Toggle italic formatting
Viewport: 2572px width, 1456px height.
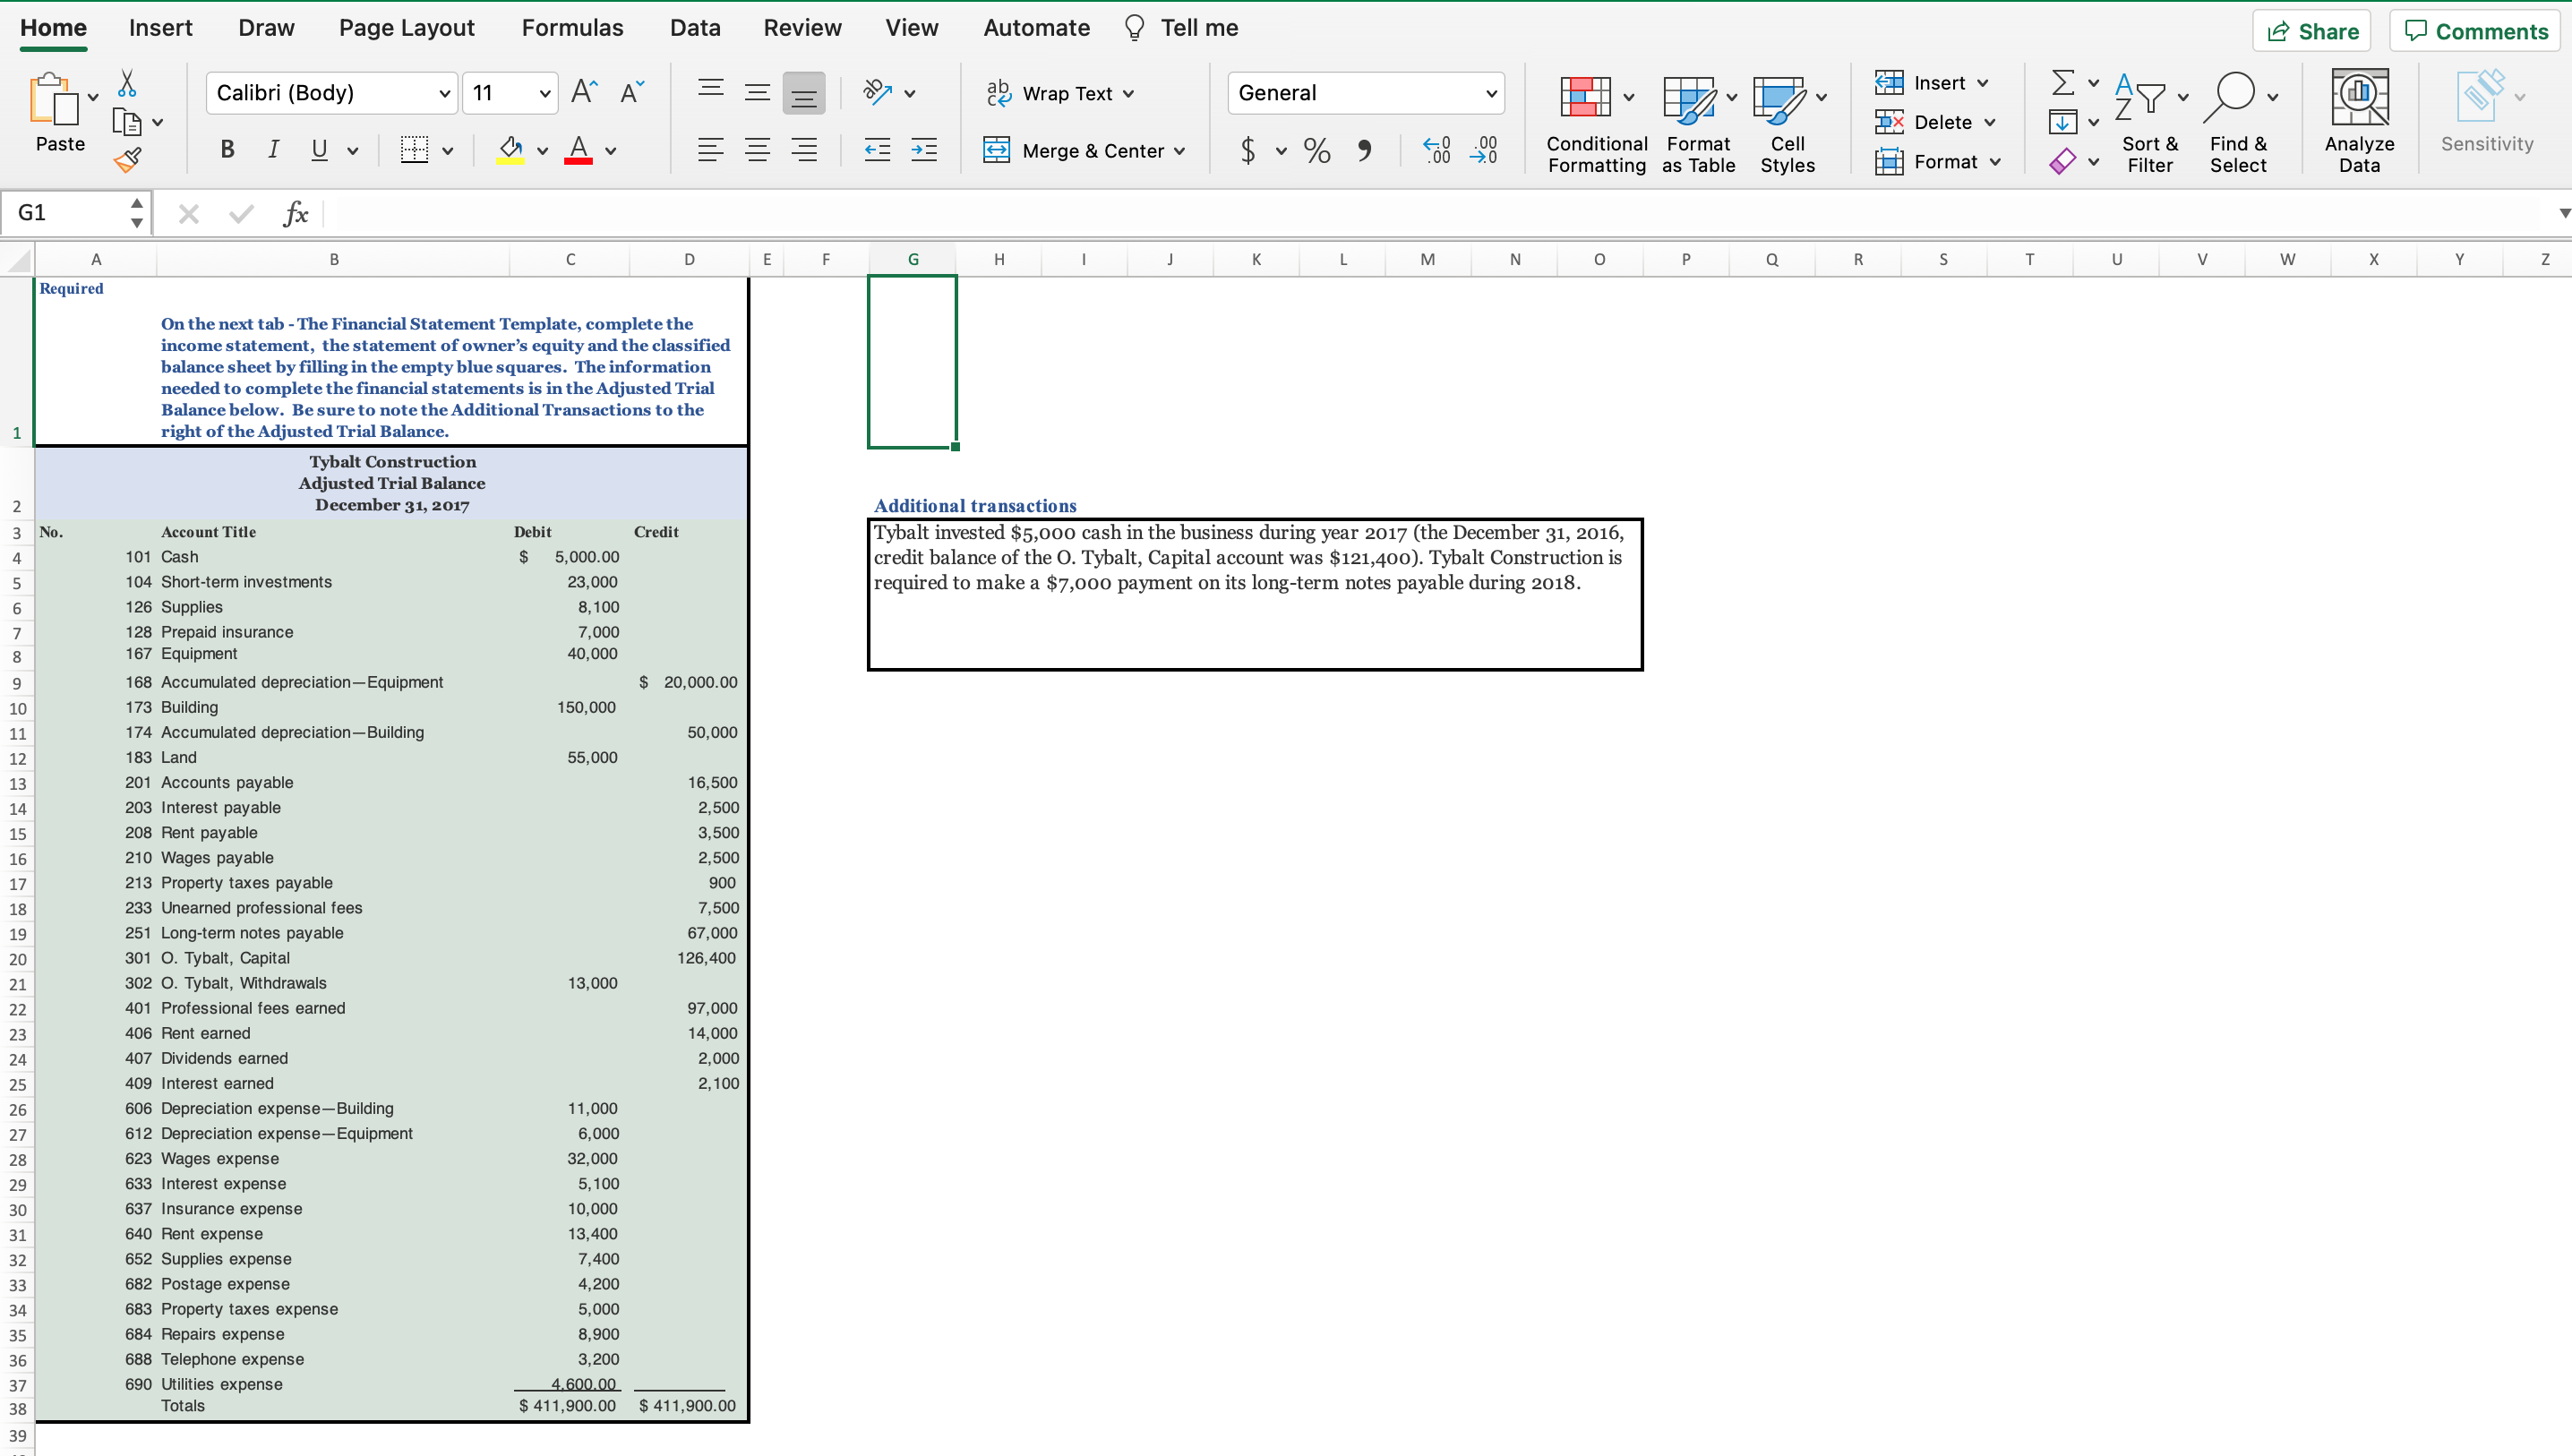pos(272,149)
